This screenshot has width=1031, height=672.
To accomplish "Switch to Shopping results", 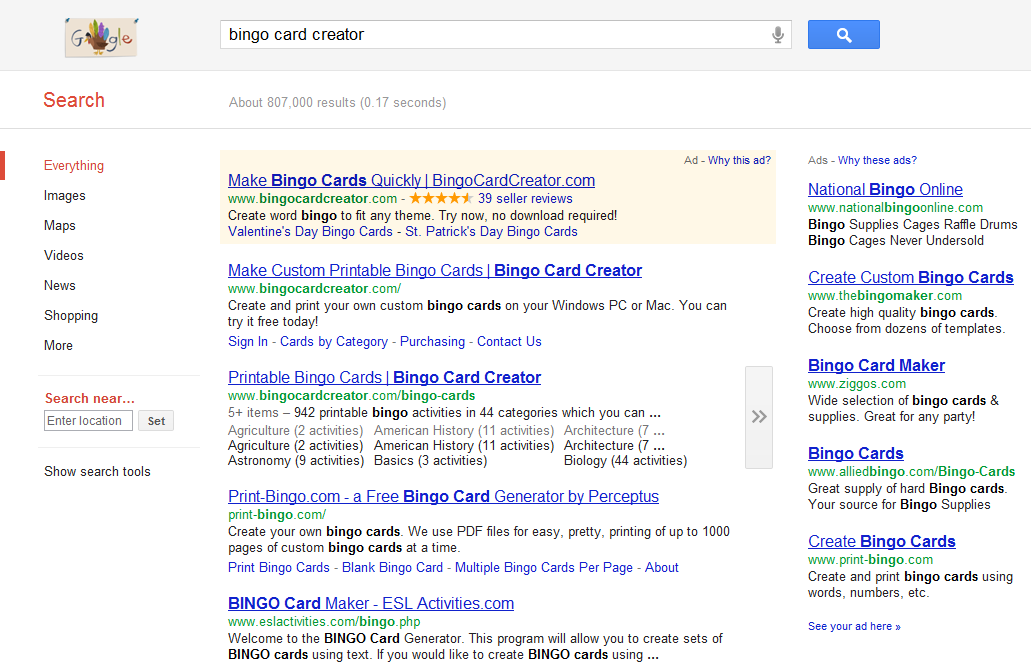I will click(71, 316).
